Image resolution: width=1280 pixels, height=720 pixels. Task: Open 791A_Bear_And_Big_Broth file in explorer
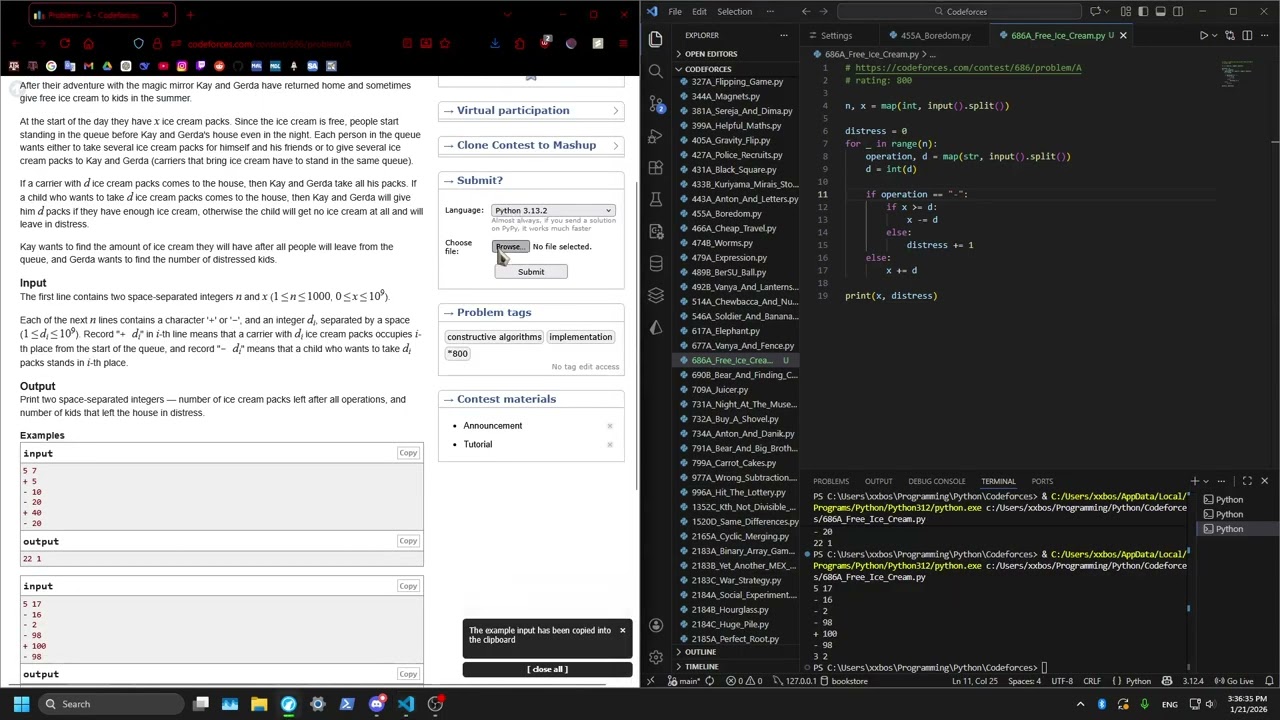click(737, 448)
